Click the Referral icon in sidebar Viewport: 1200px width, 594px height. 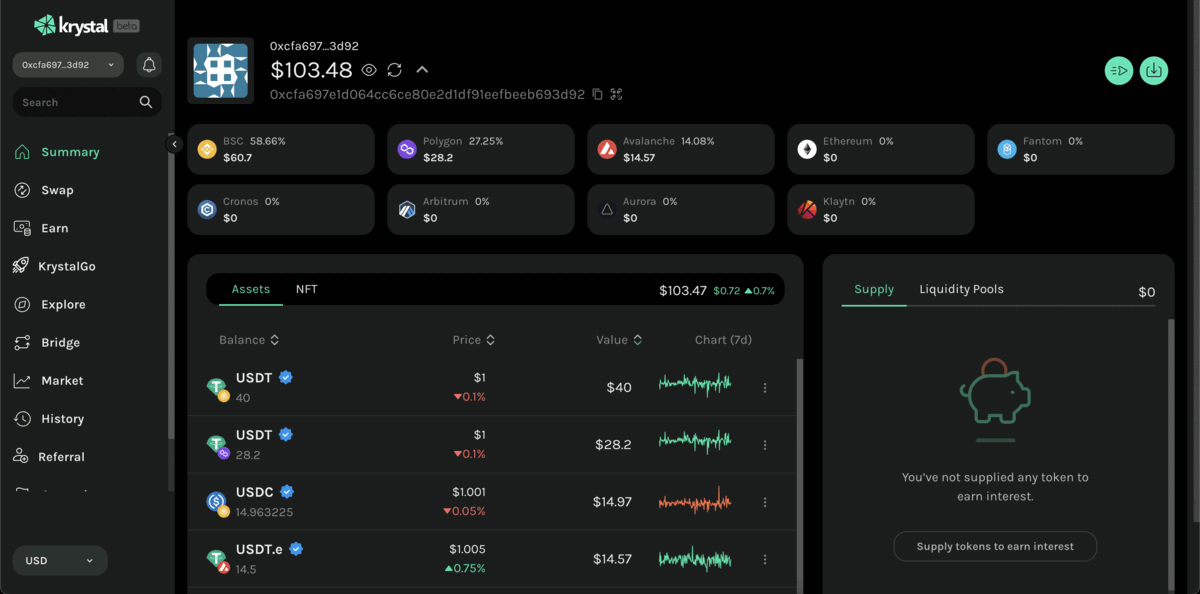21,457
